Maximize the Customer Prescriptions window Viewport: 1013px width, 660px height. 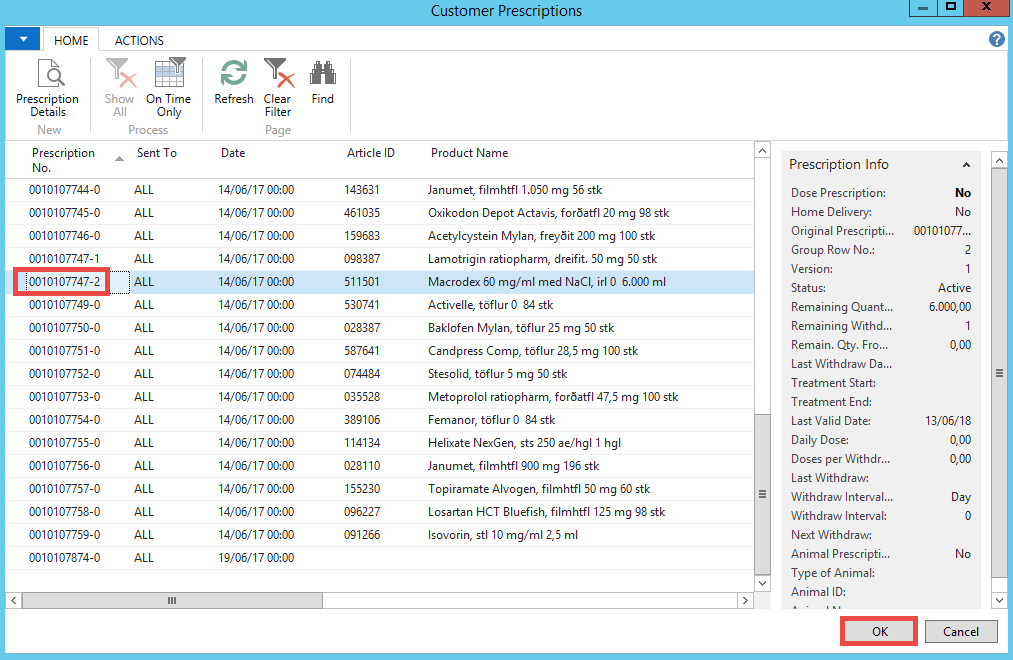(952, 9)
